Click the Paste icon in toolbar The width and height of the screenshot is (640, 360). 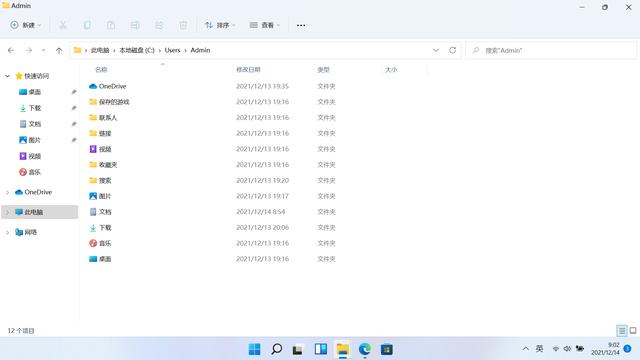pyautogui.click(x=111, y=25)
